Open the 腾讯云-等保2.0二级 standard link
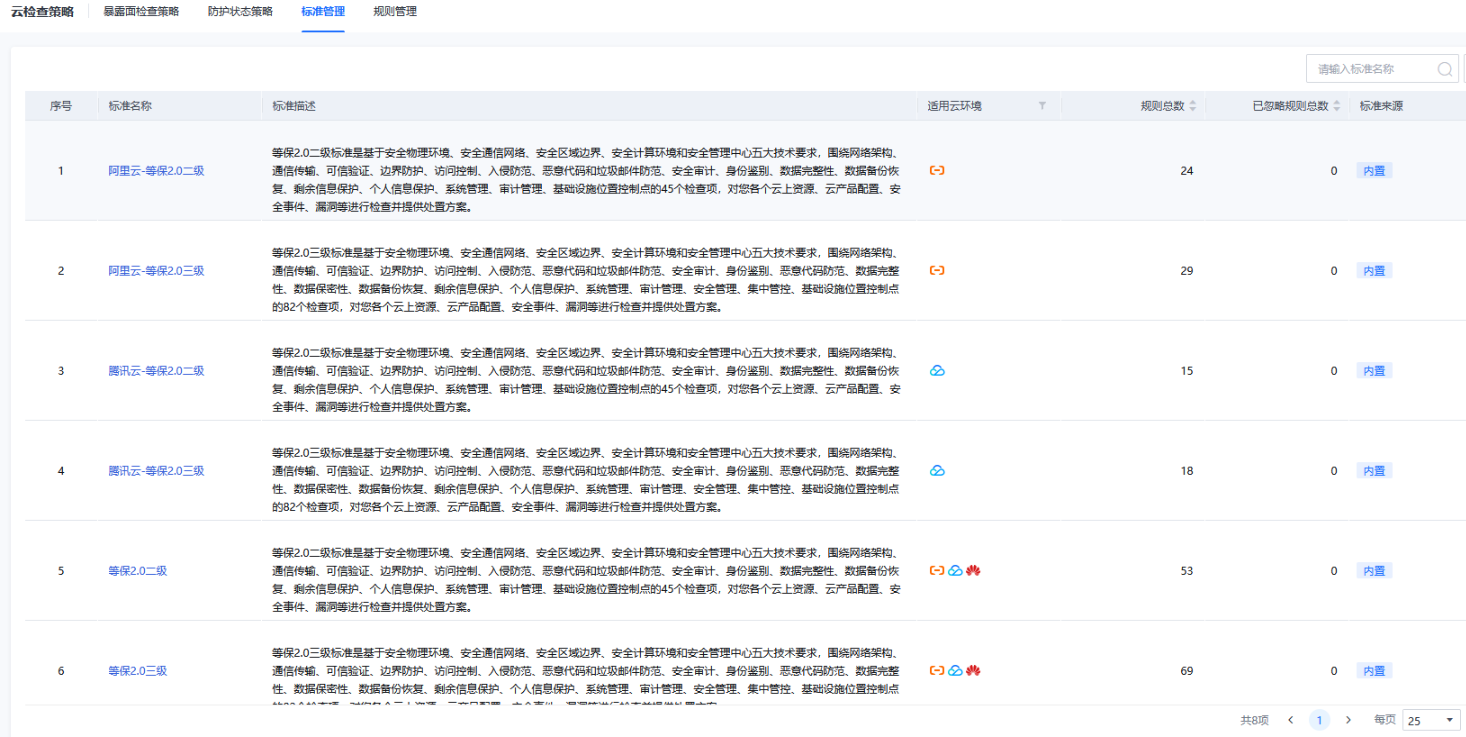Screen dimensions: 1466x737 click(156, 371)
